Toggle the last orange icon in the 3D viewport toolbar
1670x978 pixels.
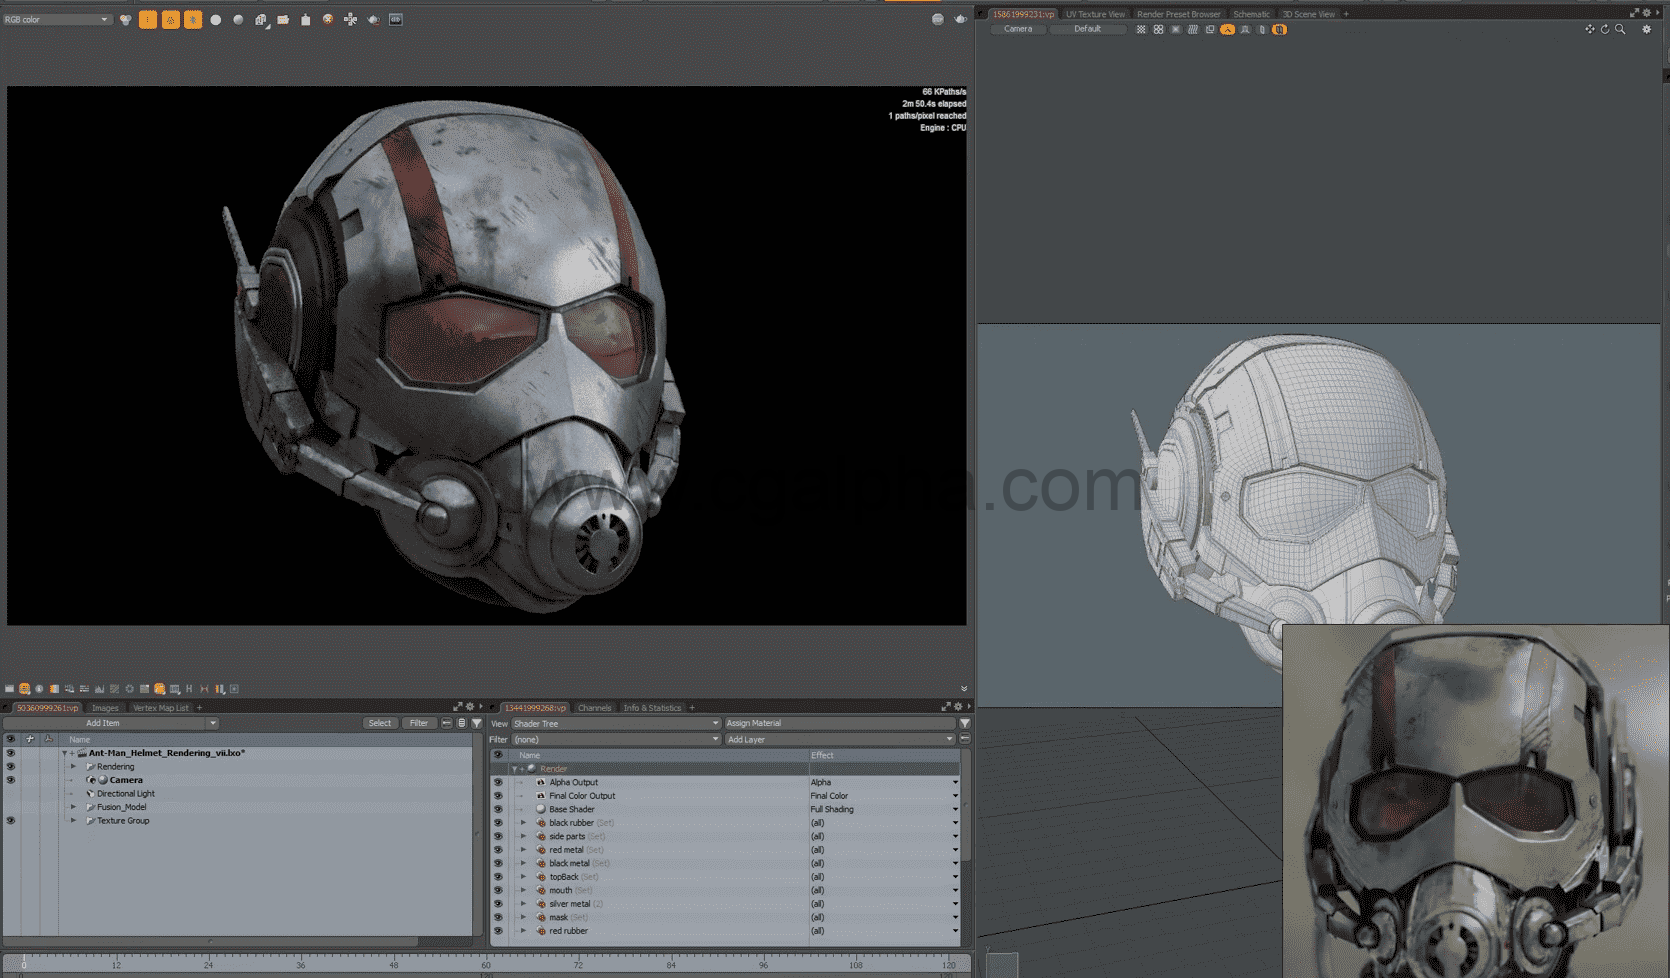click(x=1280, y=29)
